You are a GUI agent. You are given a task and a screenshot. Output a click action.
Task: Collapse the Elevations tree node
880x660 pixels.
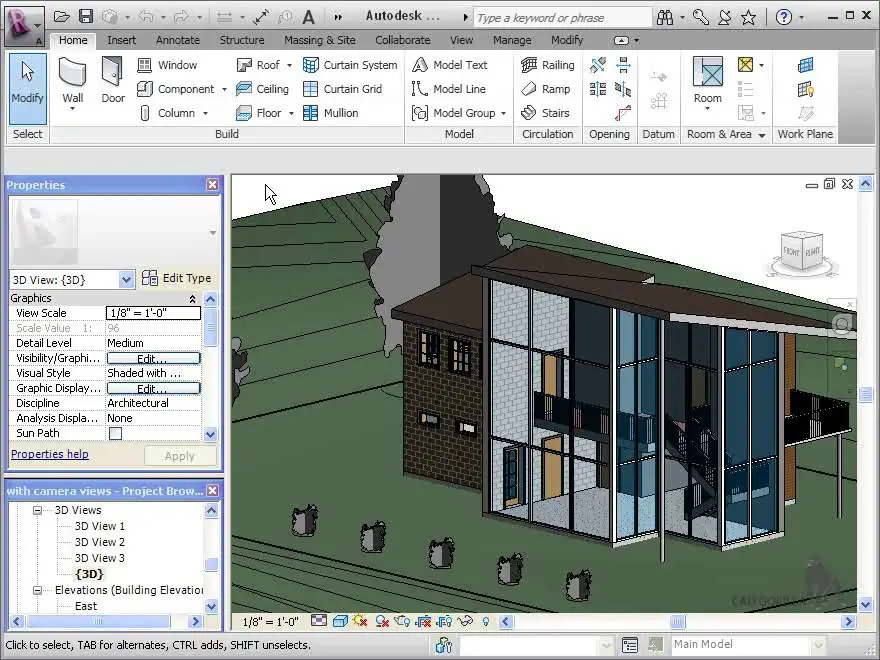(38, 590)
